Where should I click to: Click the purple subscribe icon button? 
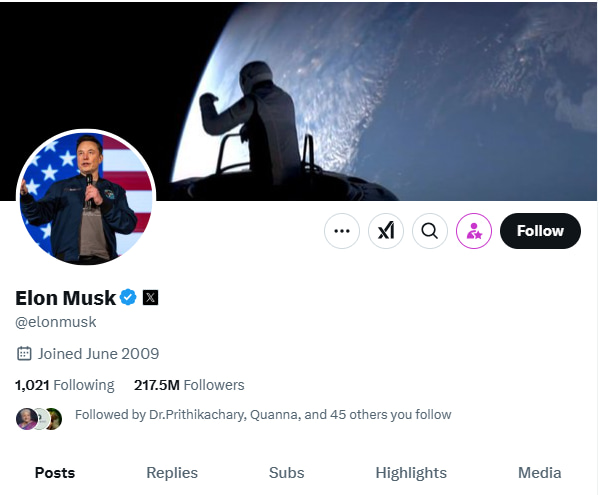coord(474,231)
